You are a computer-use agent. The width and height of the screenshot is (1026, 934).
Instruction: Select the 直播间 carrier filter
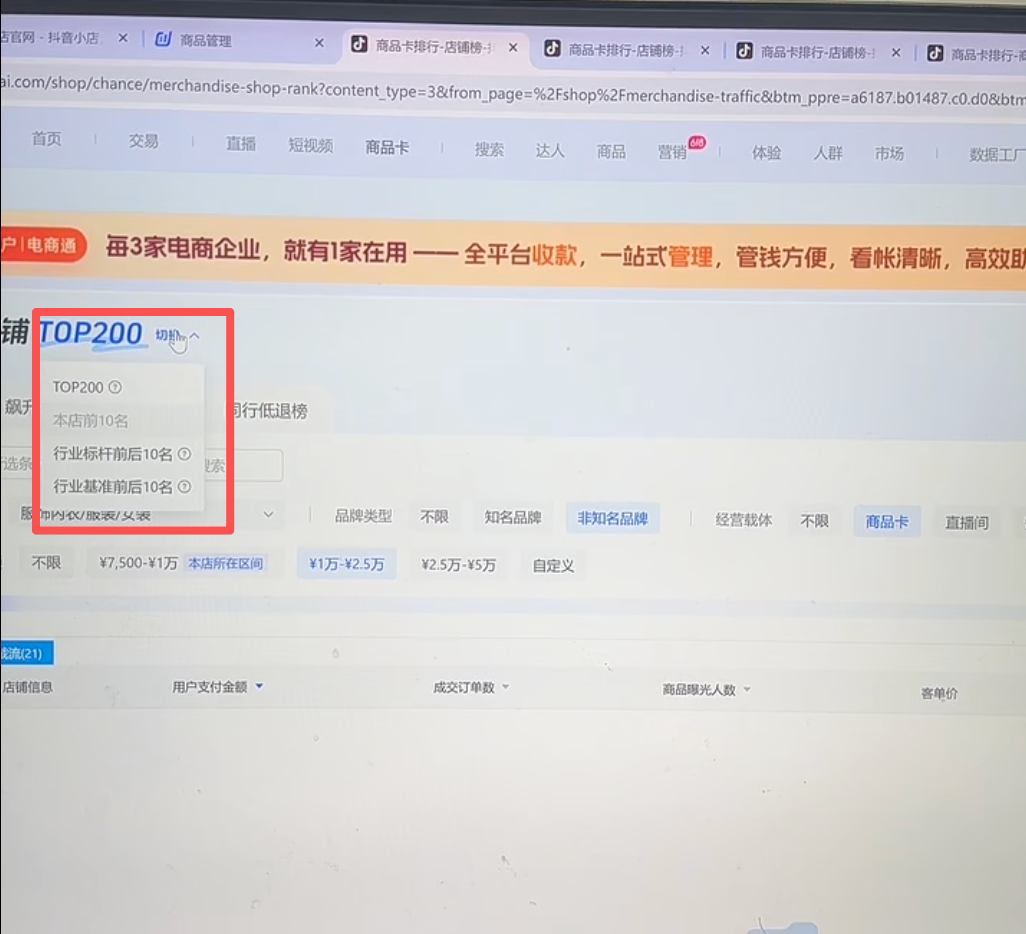pyautogui.click(x=966, y=523)
